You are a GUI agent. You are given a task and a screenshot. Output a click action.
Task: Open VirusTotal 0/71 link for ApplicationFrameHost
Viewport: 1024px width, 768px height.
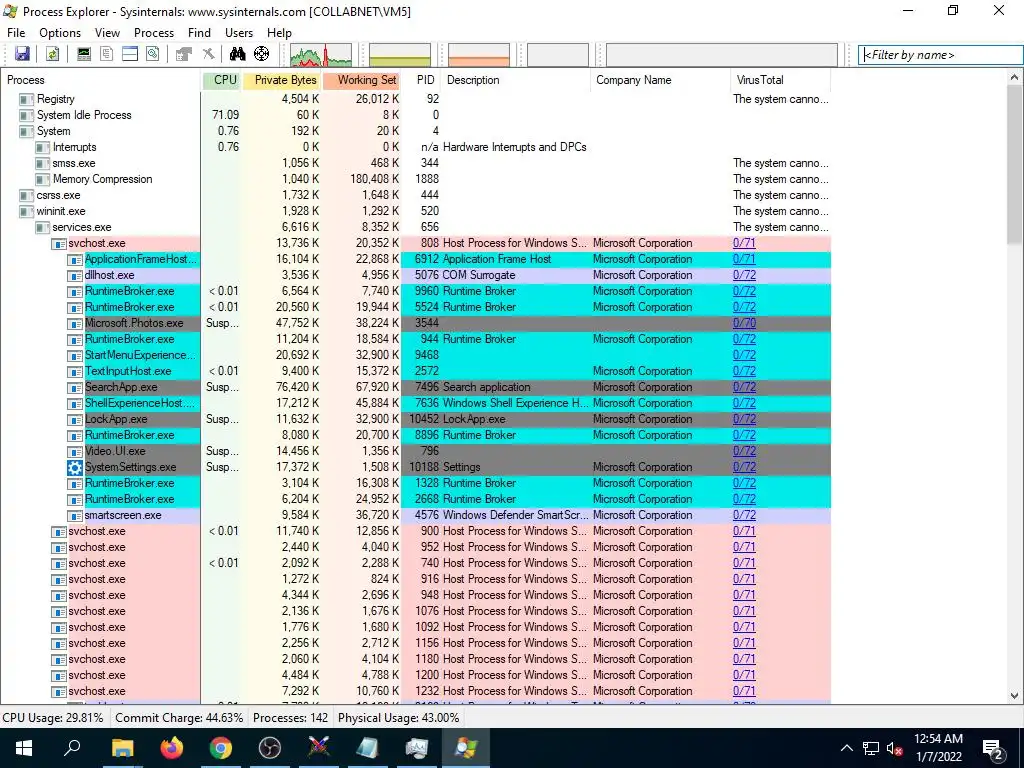tap(744, 259)
